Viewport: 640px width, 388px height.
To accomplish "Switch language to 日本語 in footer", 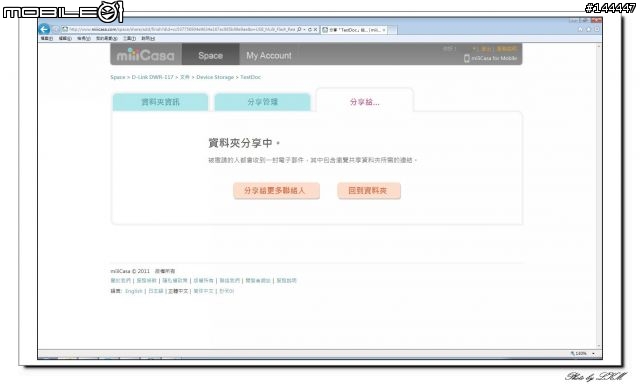I will point(156,291).
